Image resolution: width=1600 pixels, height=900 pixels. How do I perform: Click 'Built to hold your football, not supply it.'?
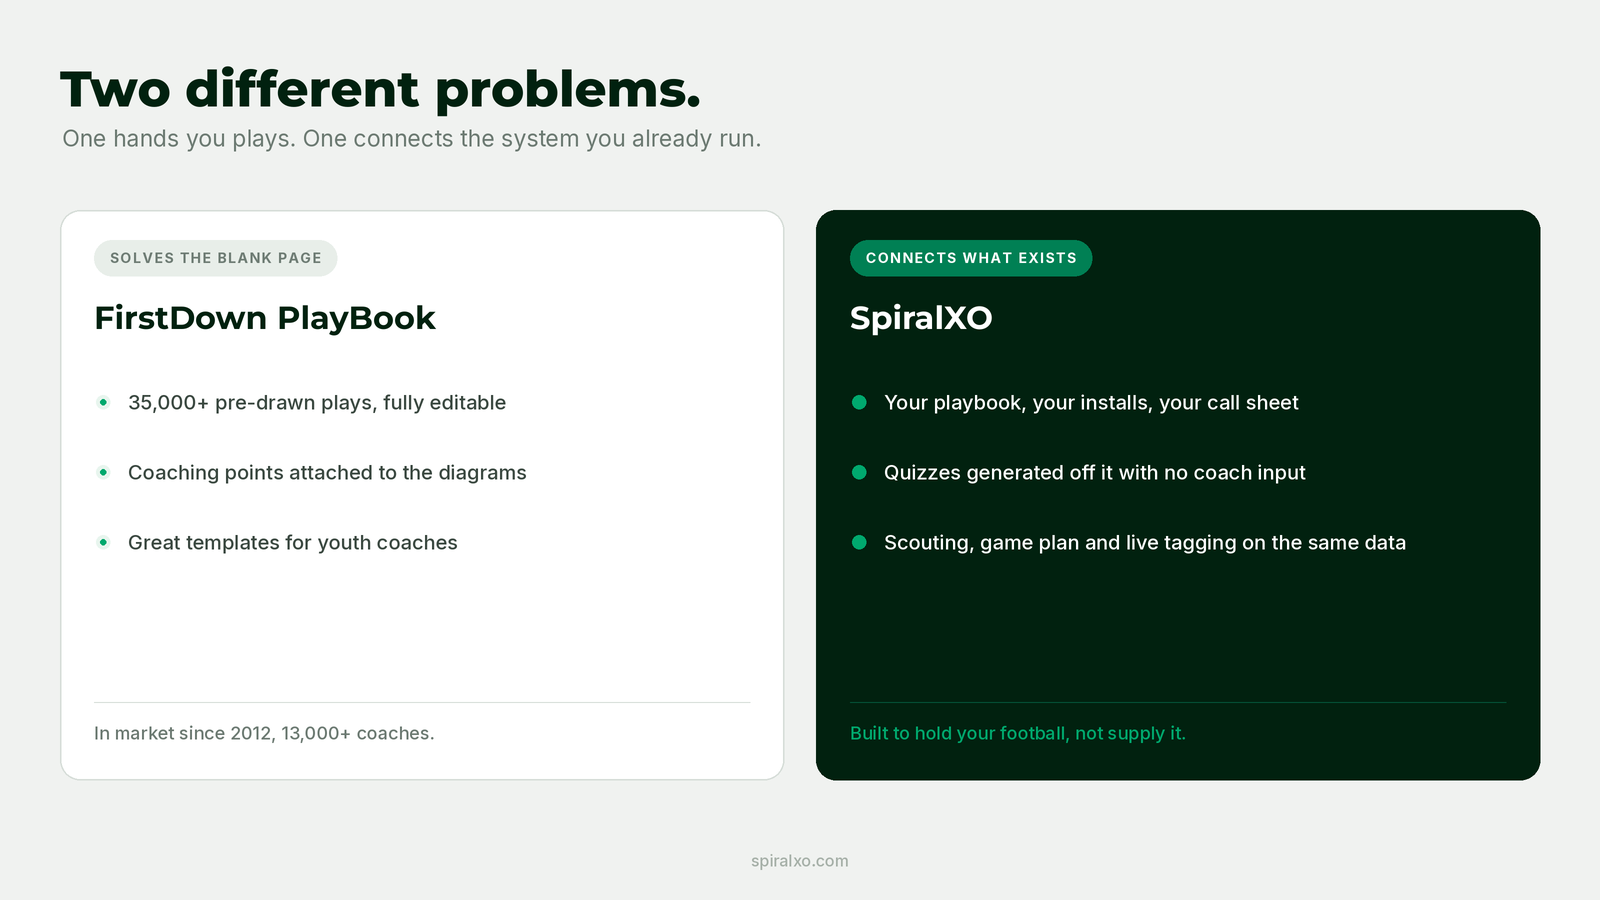point(1018,733)
